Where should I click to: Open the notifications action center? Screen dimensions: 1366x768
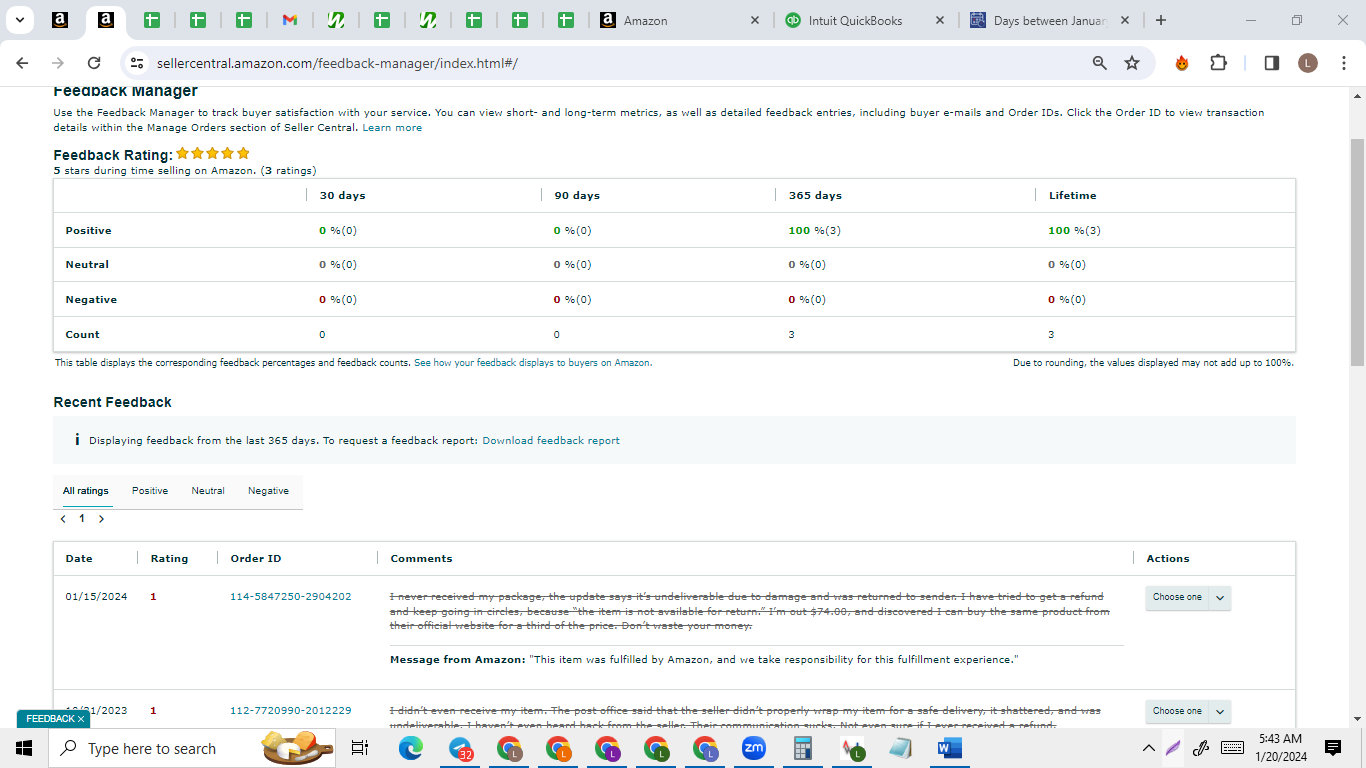pos(1333,748)
